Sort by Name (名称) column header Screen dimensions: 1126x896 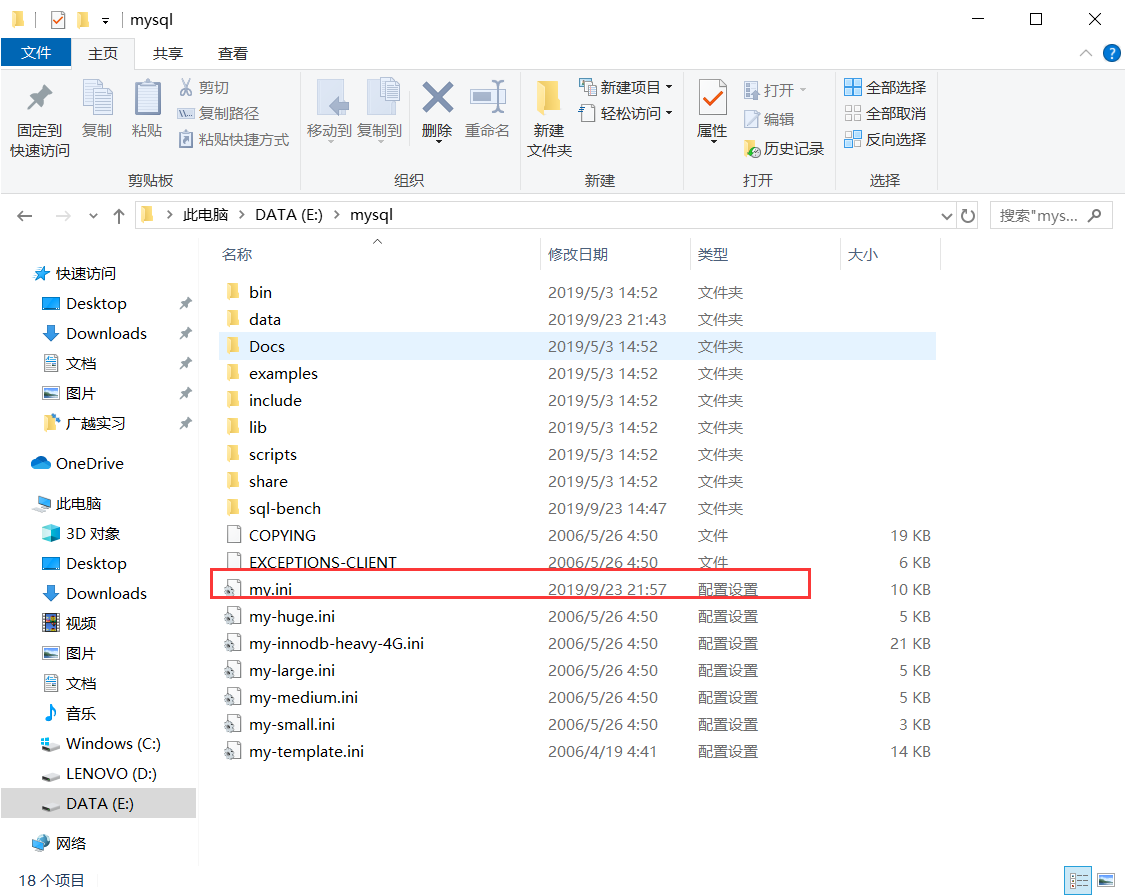[x=237, y=254]
